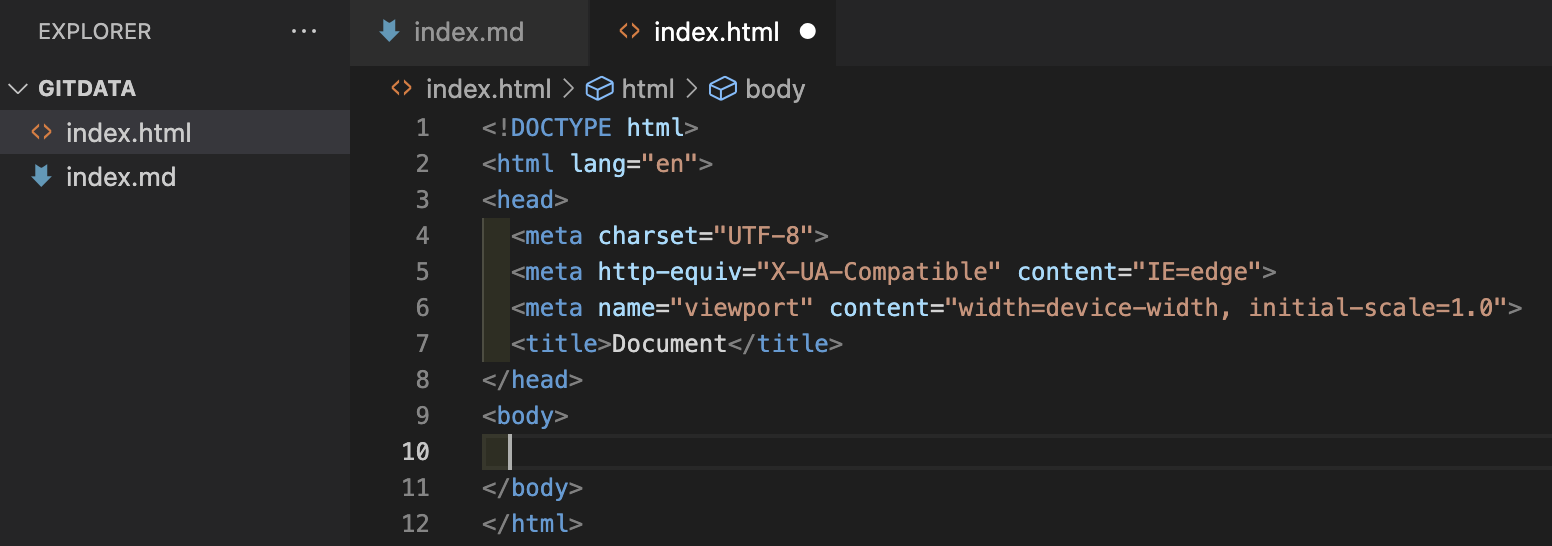Click the "width=device-width, initial-scale=1.0" string
This screenshot has width=1552, height=546.
1226,308
